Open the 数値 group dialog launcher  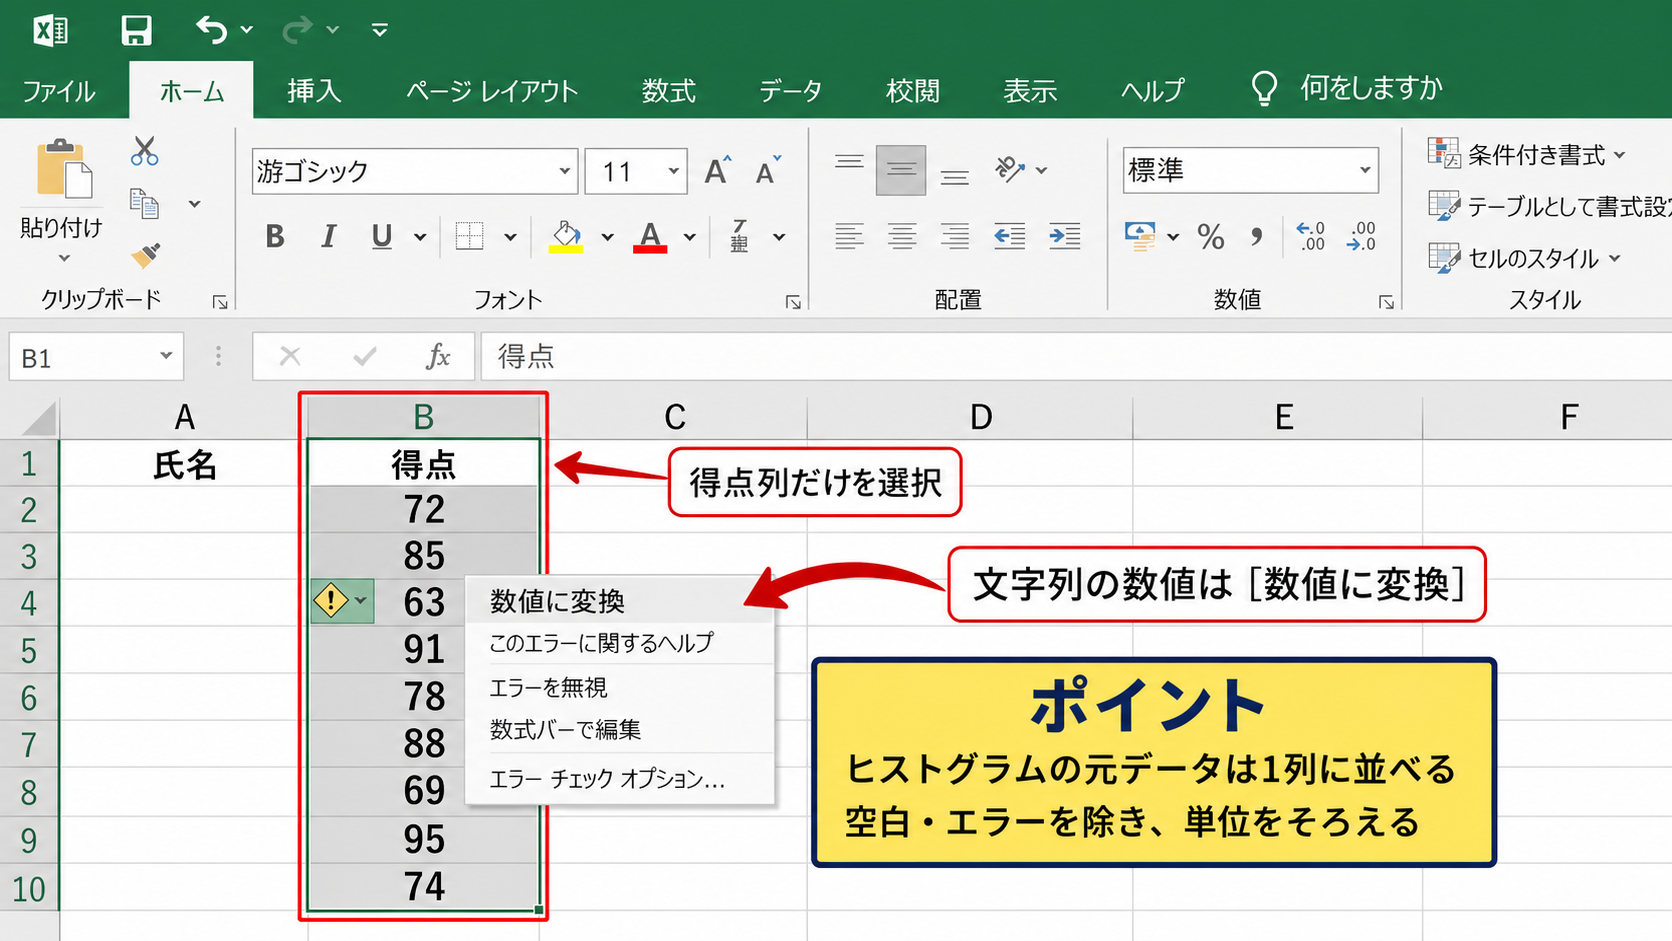[1386, 302]
